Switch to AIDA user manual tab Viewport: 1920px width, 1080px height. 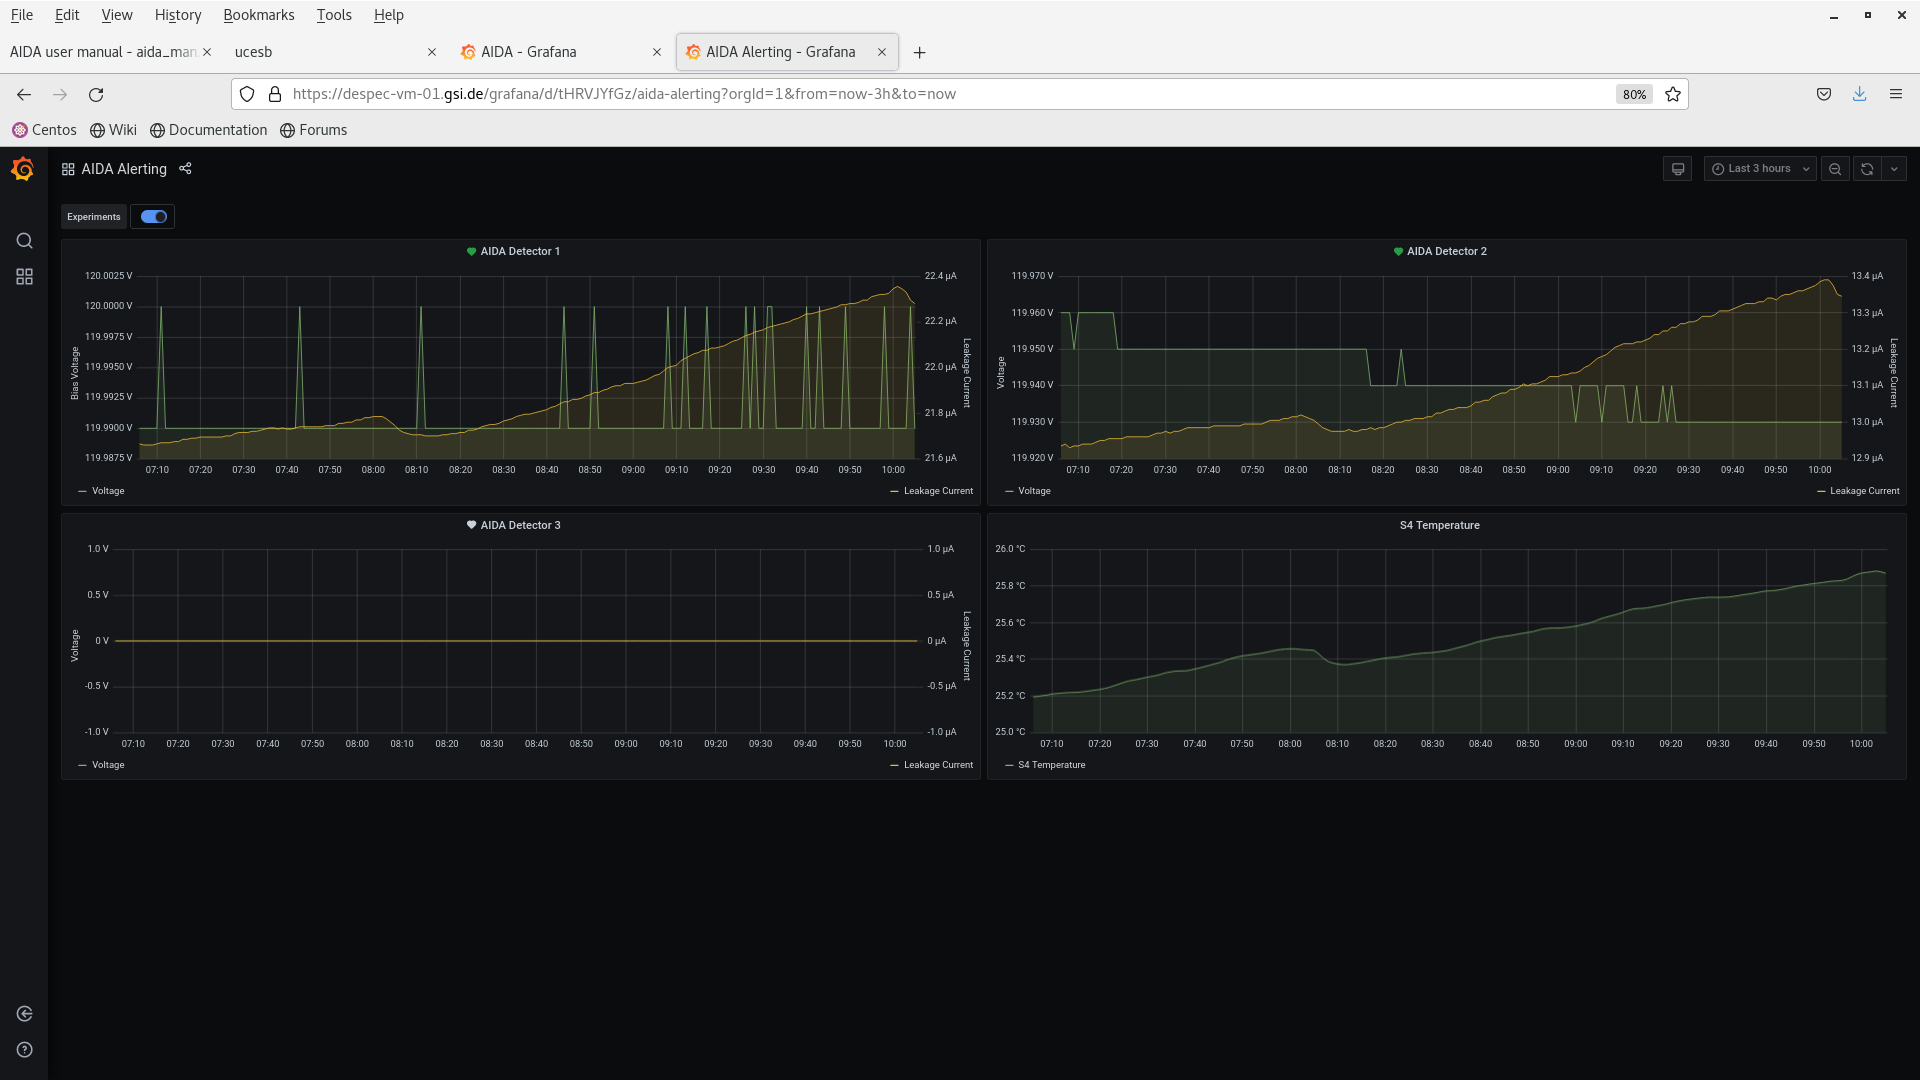click(103, 52)
